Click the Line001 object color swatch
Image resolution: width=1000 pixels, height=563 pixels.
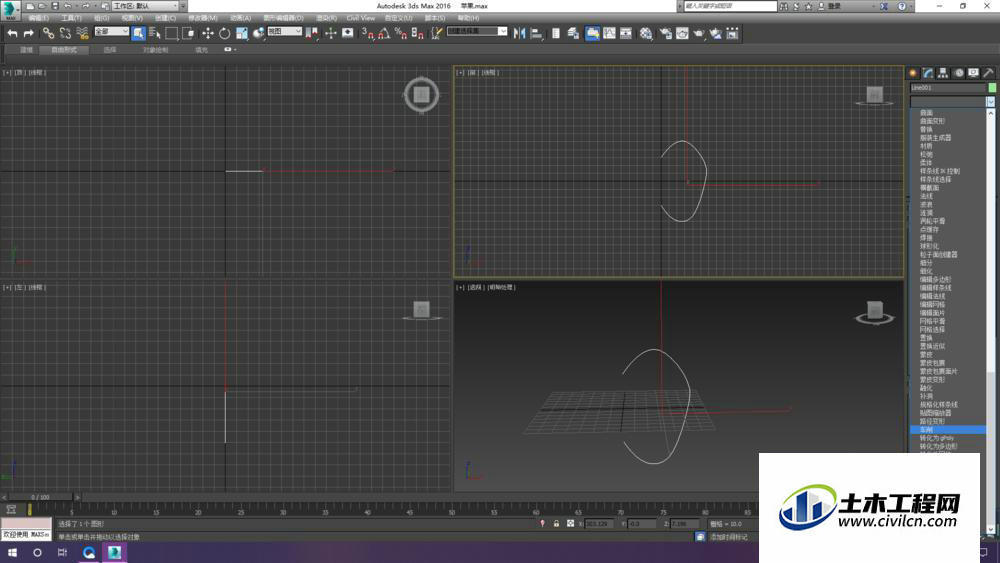(992, 87)
